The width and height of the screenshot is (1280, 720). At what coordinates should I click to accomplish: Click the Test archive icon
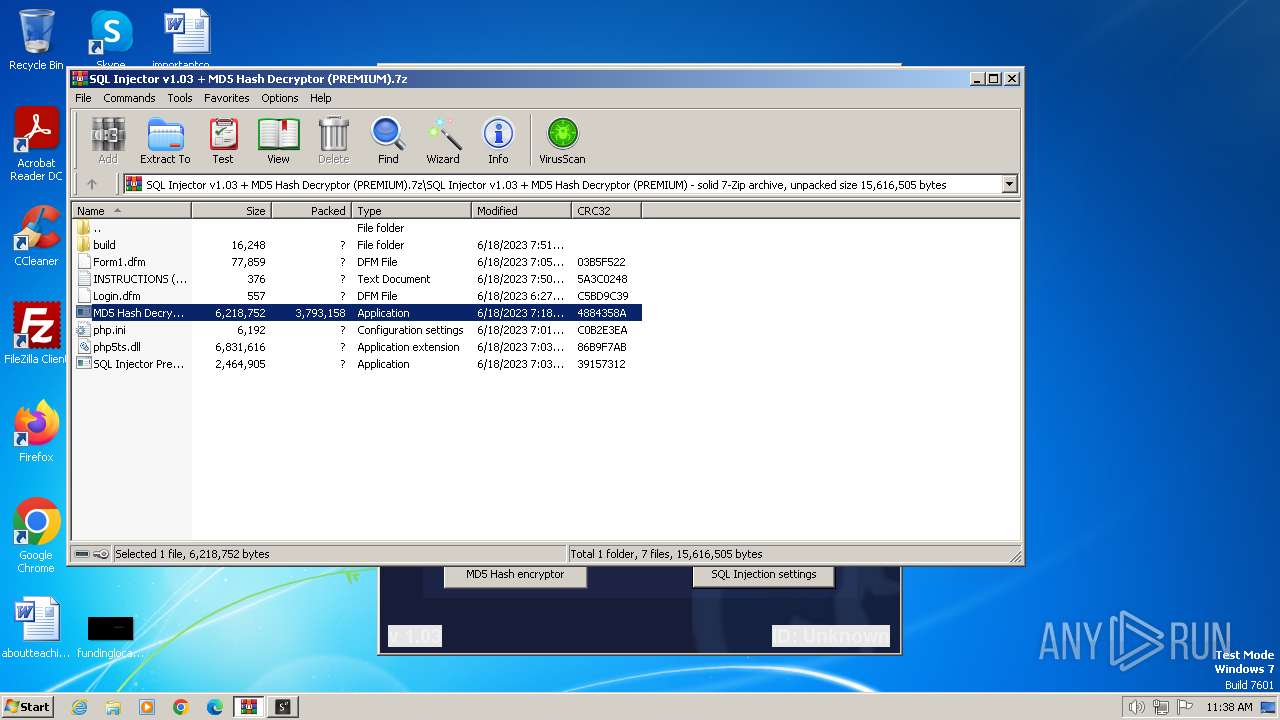coord(223,141)
